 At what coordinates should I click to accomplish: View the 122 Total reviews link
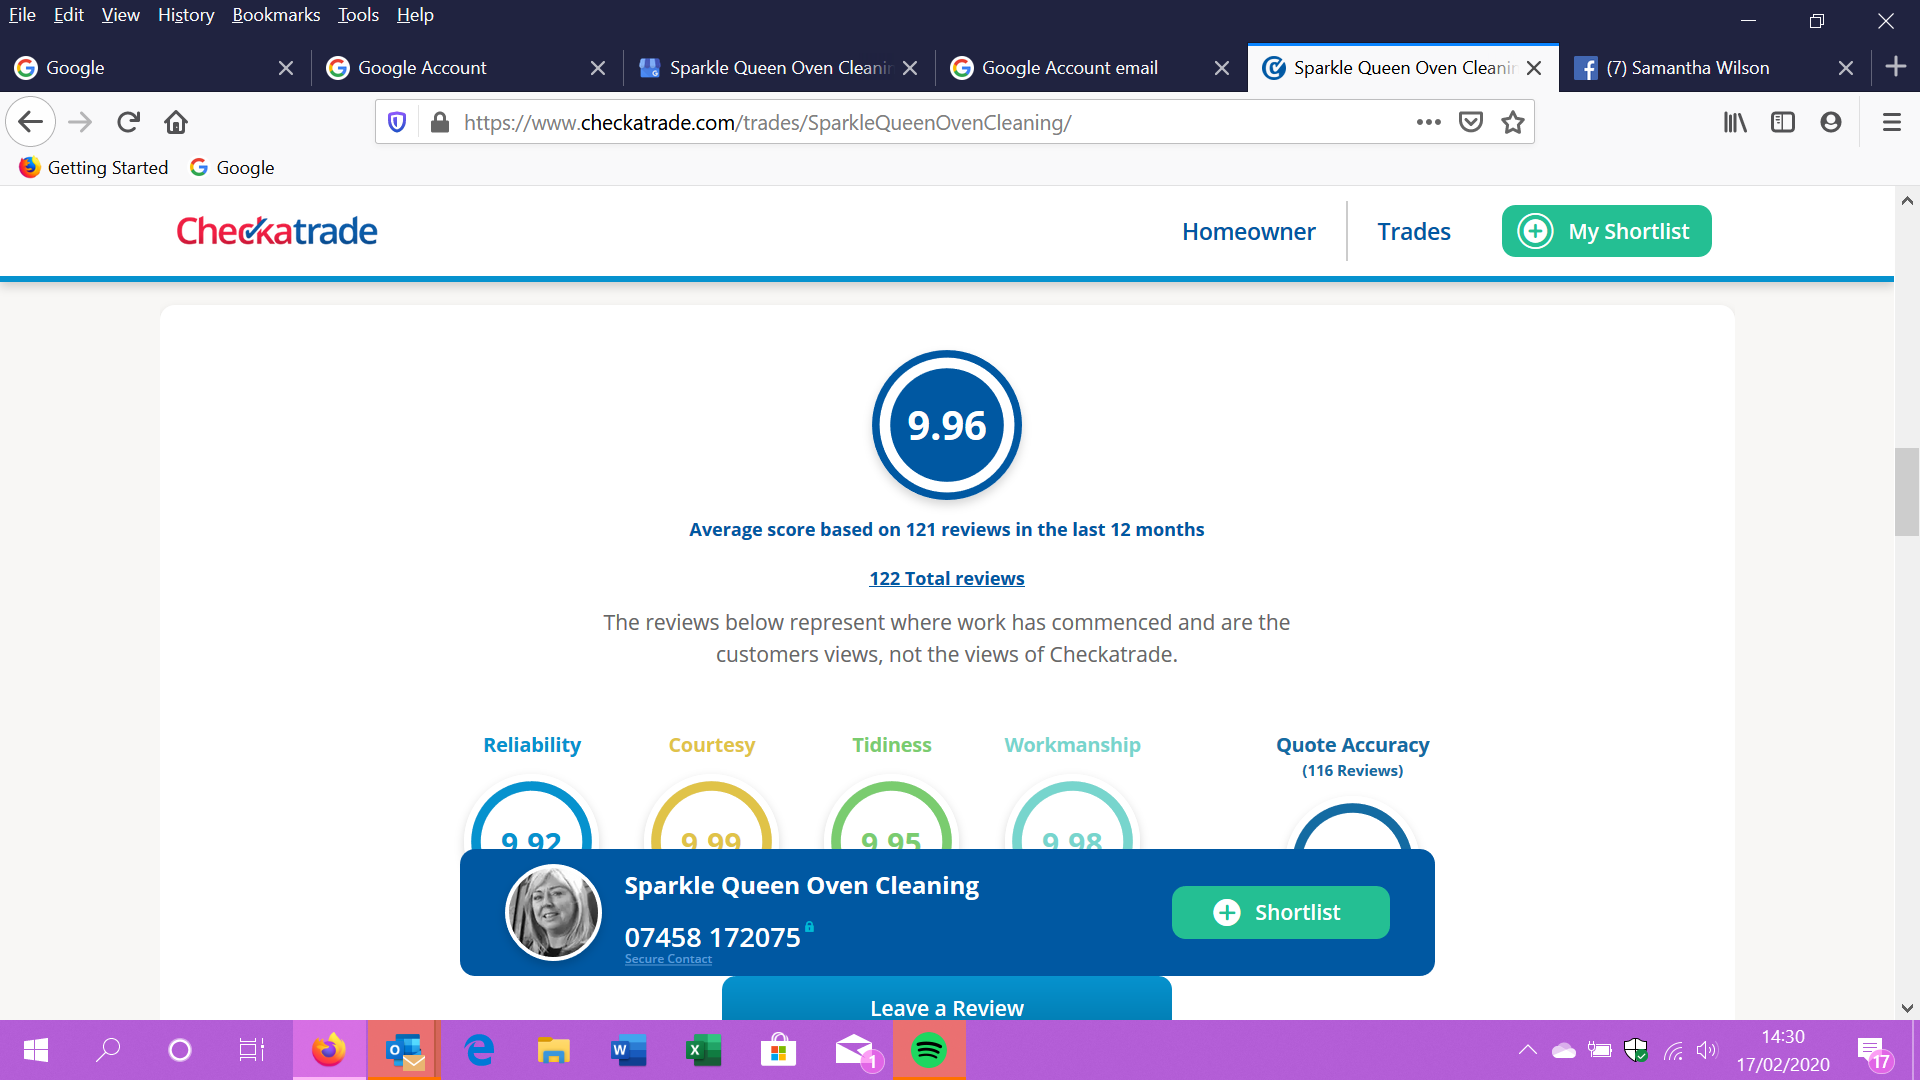(947, 578)
